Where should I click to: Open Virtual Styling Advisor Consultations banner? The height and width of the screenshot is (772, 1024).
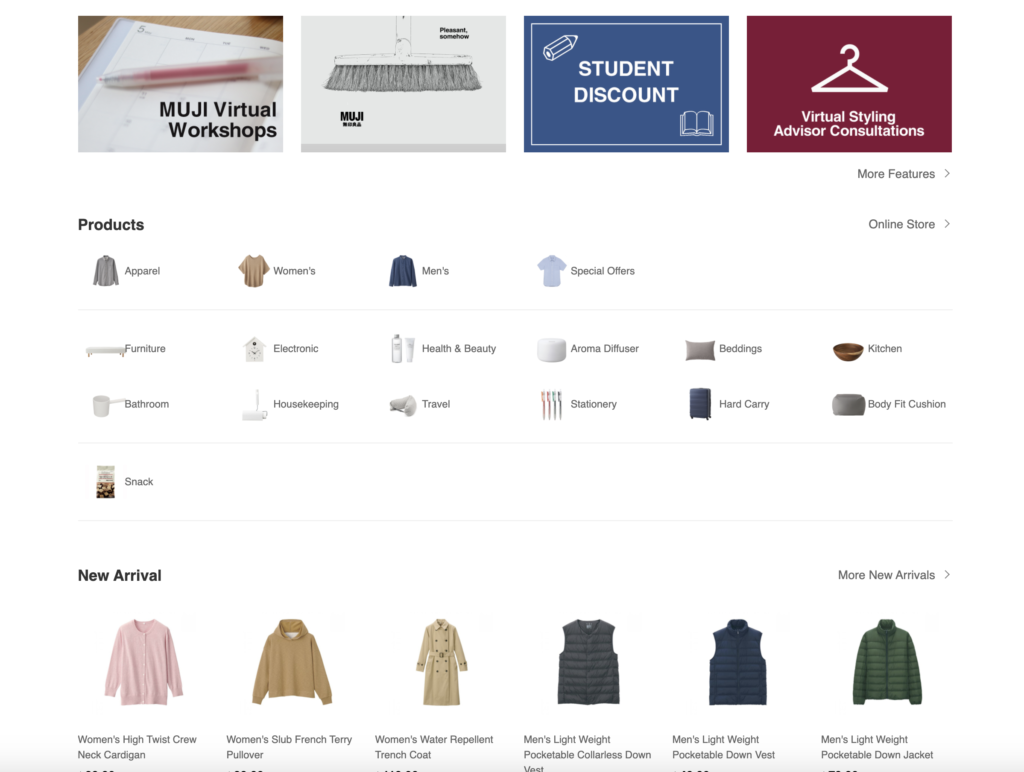(849, 84)
